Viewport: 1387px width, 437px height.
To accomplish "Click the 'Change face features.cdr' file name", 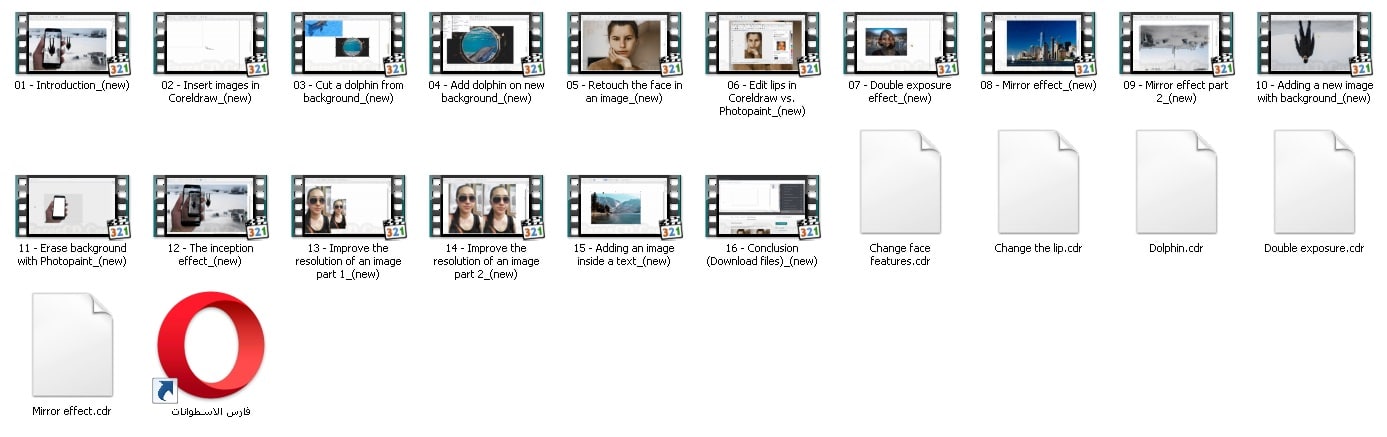I will [x=900, y=255].
